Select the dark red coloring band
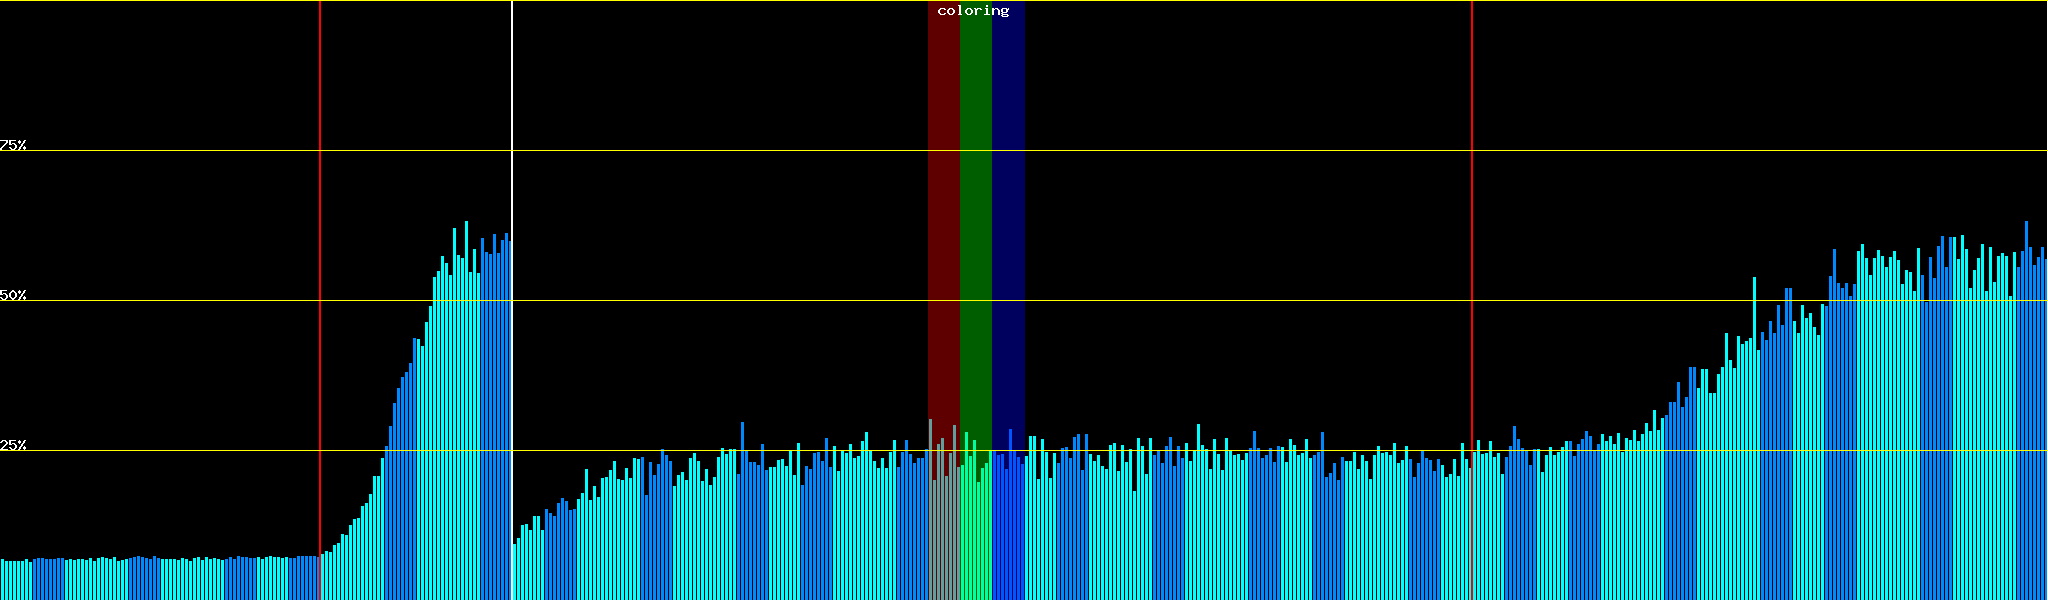The image size is (2048, 600). tap(943, 200)
